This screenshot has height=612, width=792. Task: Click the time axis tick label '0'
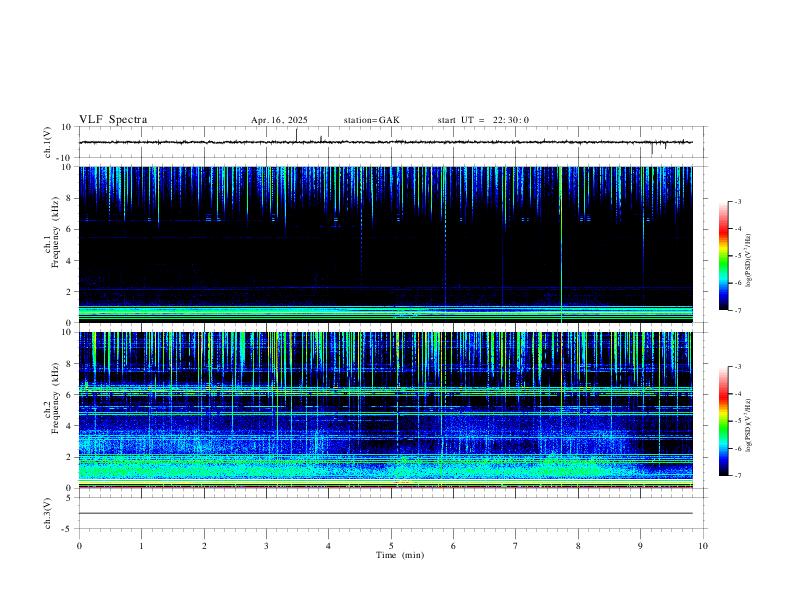pyautogui.click(x=79, y=546)
